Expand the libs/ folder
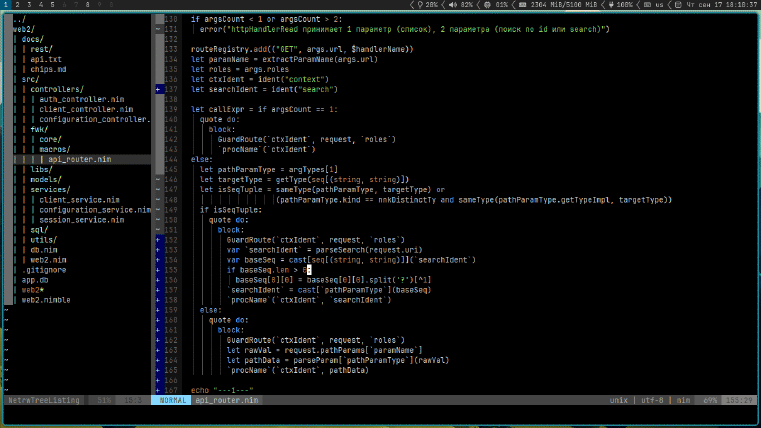Image resolution: width=761 pixels, height=428 pixels. click(x=41, y=170)
